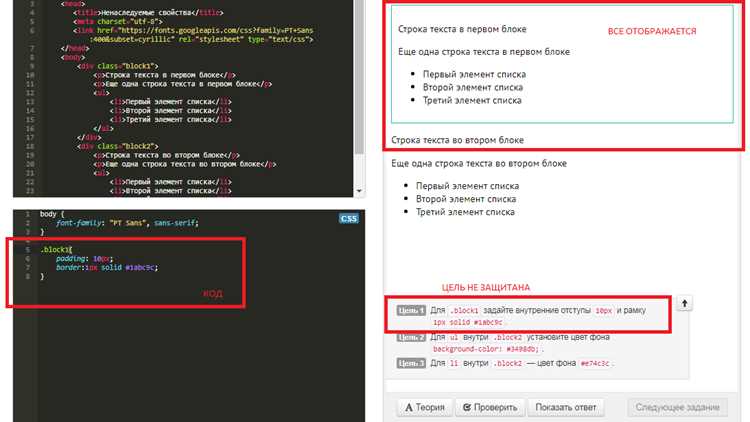Click the #e74c3c color code in goal 3
Image resolution: width=750 pixels, height=422 pixels.
(595, 364)
